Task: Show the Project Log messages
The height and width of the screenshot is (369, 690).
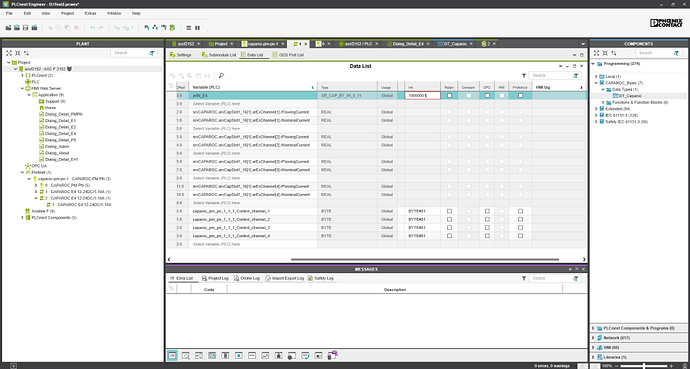Action: pyautogui.click(x=215, y=278)
